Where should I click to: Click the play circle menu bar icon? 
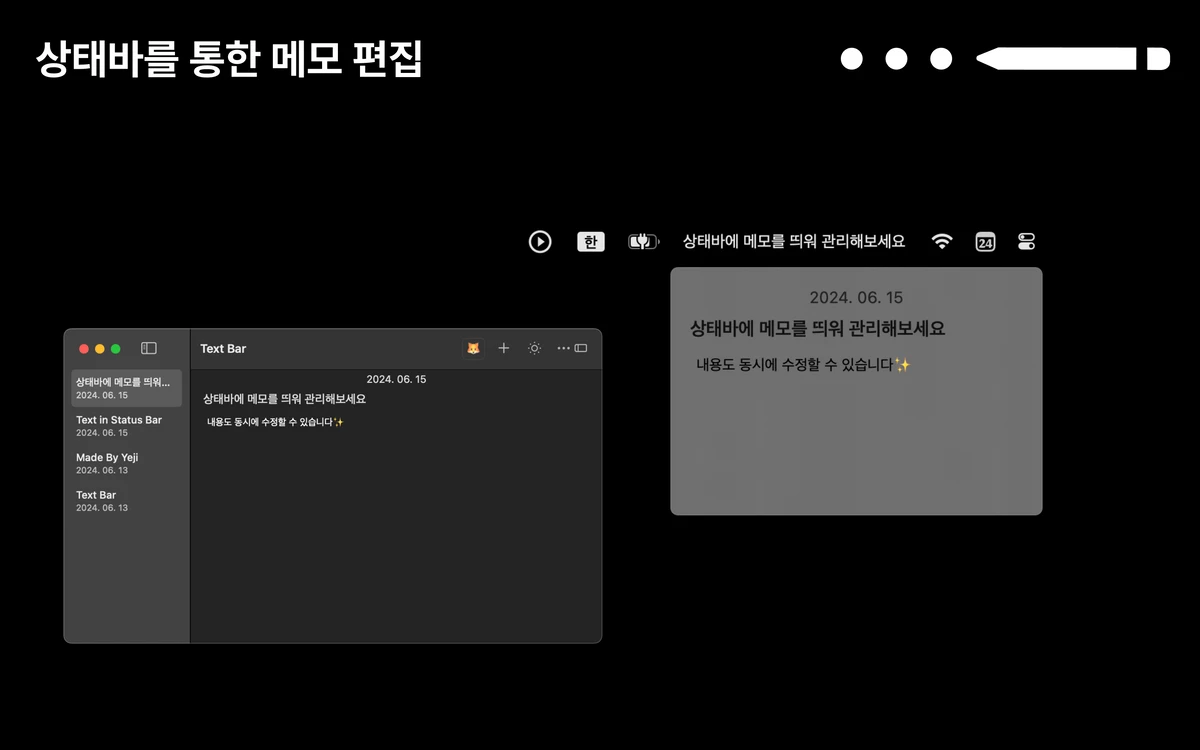coord(540,241)
